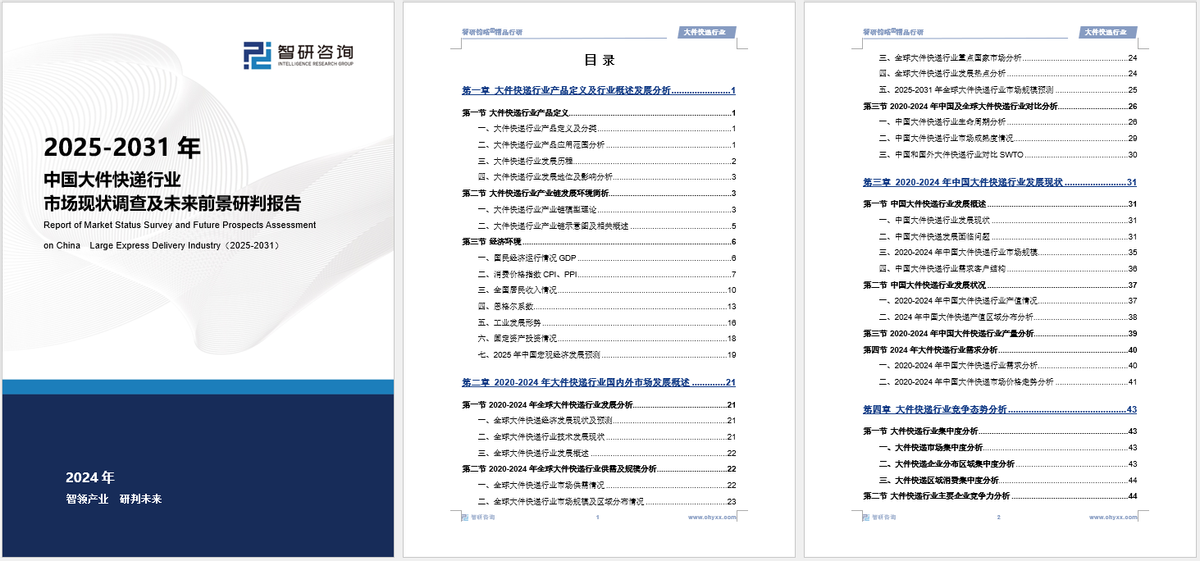The height and width of the screenshot is (561, 1200).
Task: Select entry 二、大件快递行业产品应用范围分析
Action: click(606, 145)
